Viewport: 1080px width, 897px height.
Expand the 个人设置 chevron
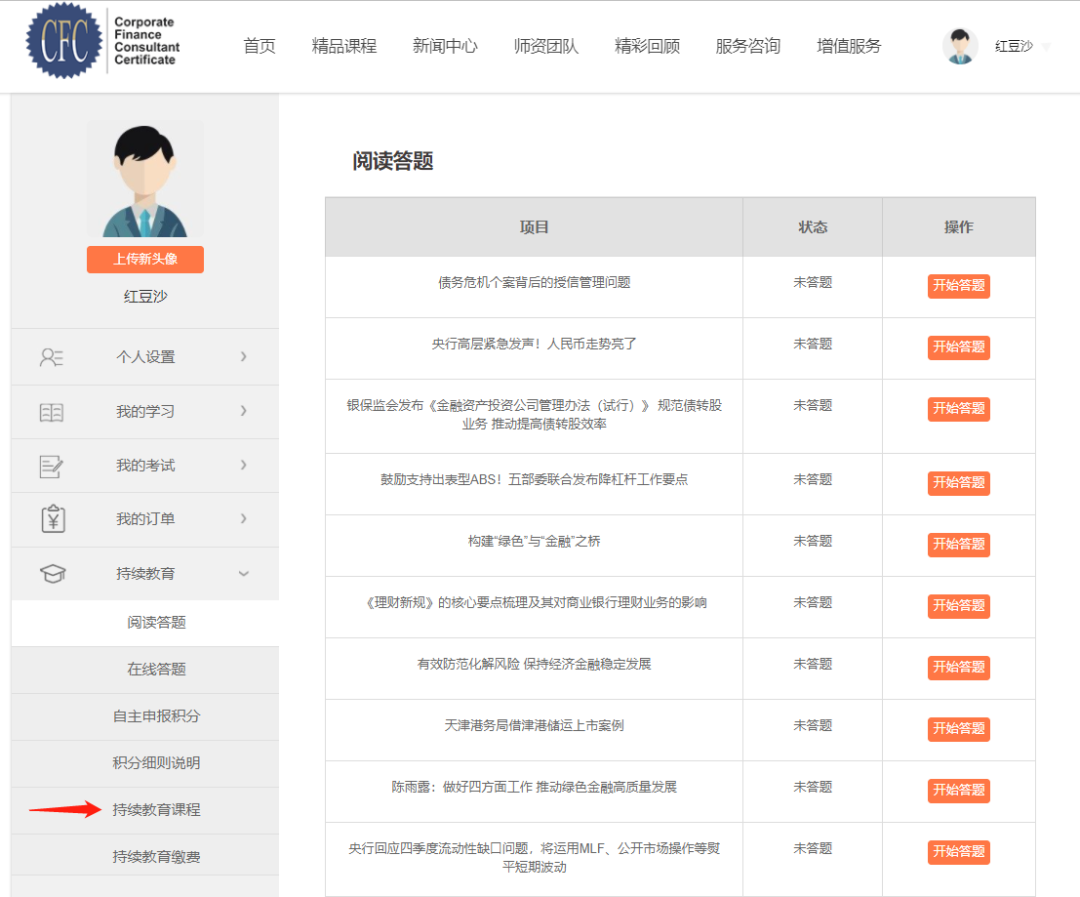(243, 356)
